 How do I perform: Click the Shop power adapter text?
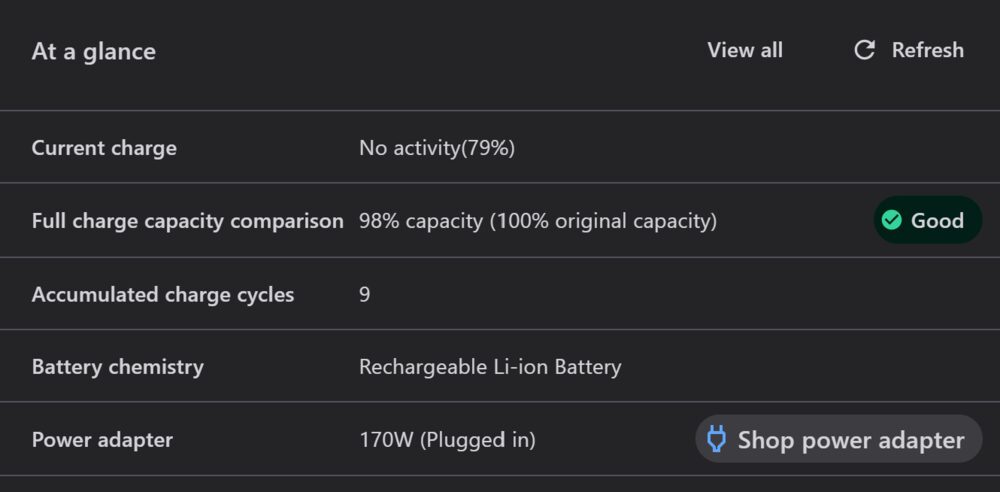click(851, 440)
